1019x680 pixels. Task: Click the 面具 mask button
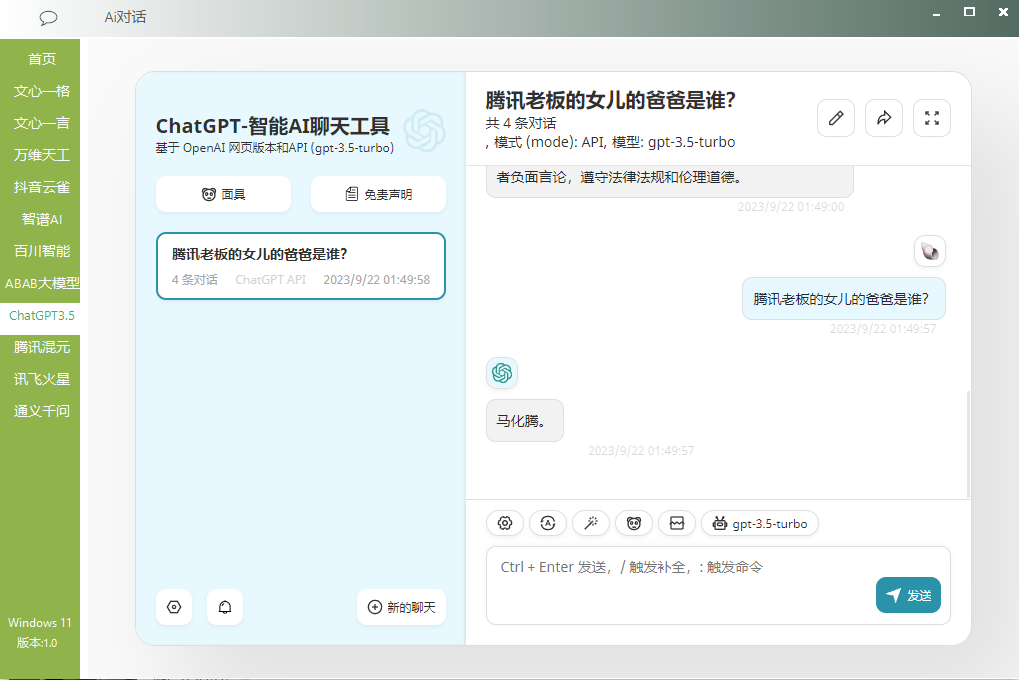[x=224, y=194]
